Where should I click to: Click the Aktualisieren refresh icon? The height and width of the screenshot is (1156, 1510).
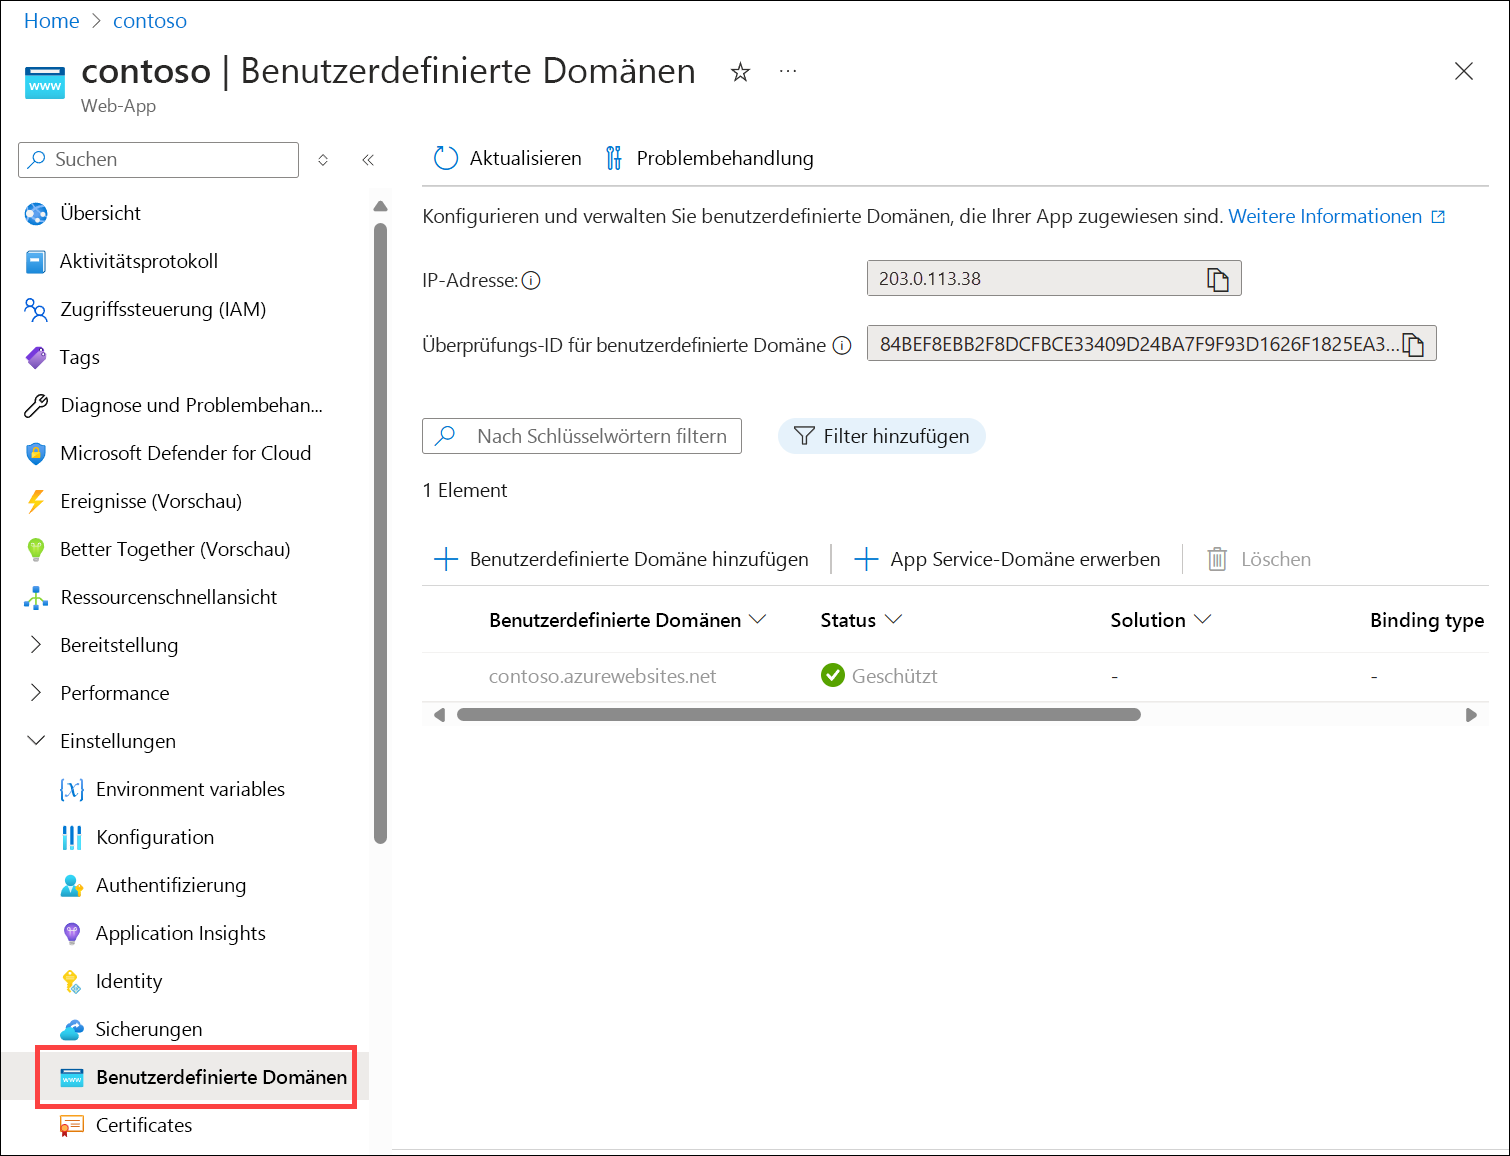pyautogui.click(x=445, y=158)
